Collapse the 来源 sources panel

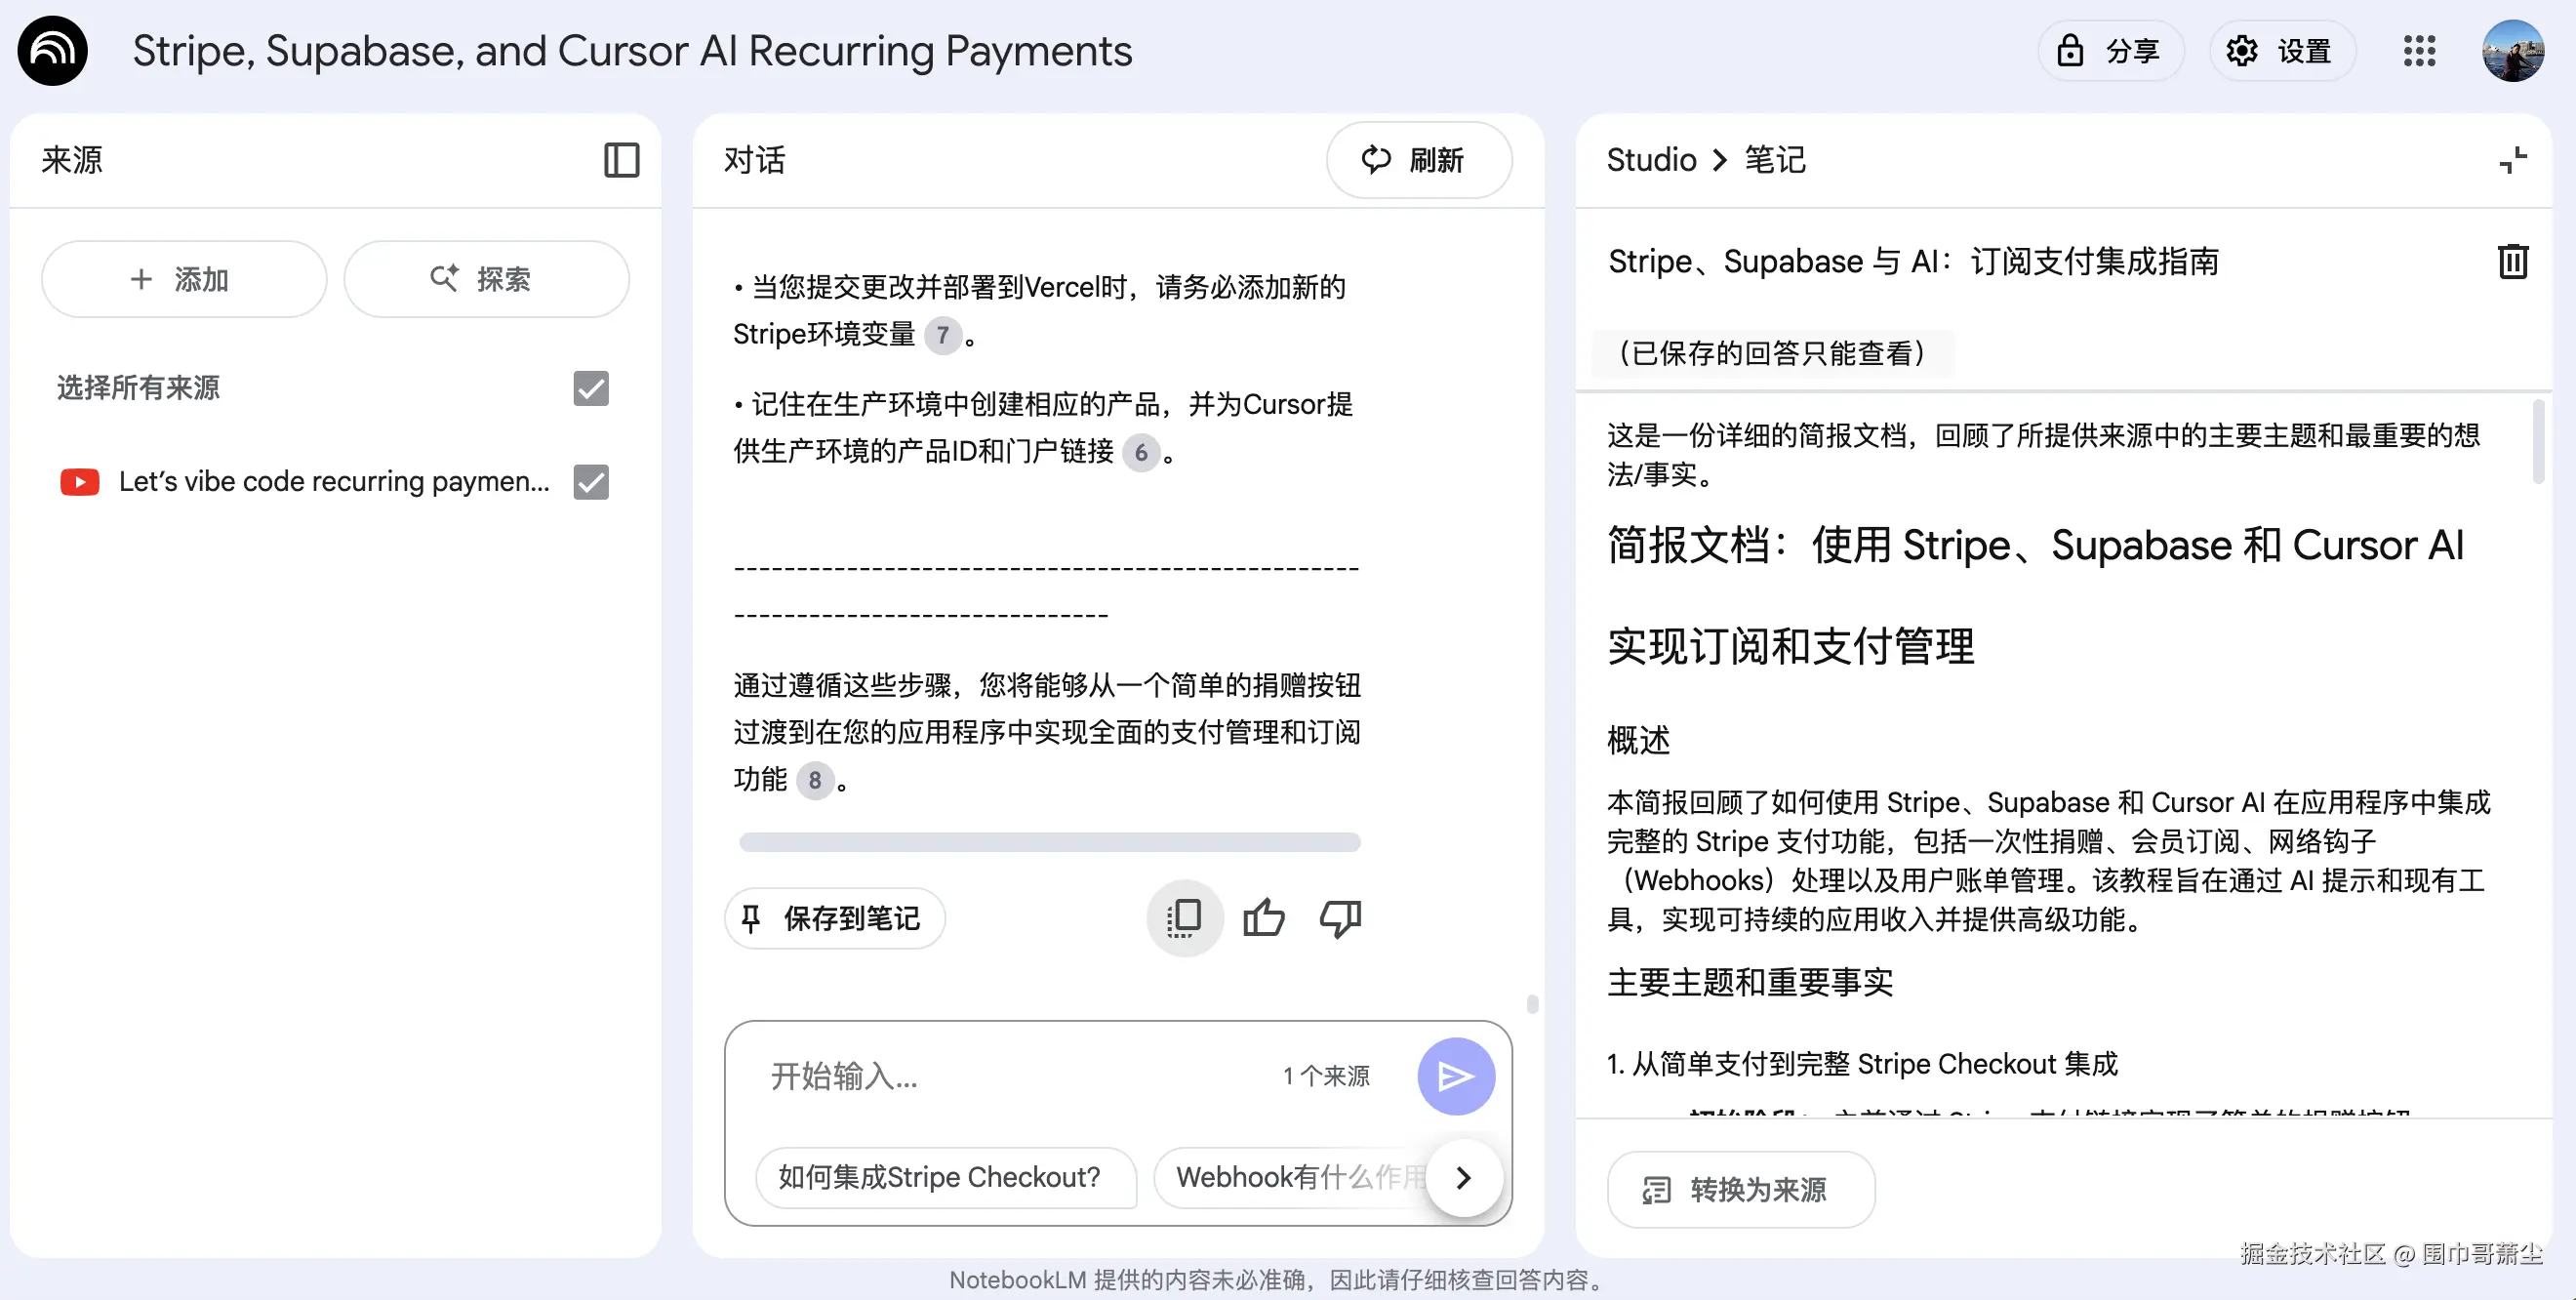pos(621,160)
